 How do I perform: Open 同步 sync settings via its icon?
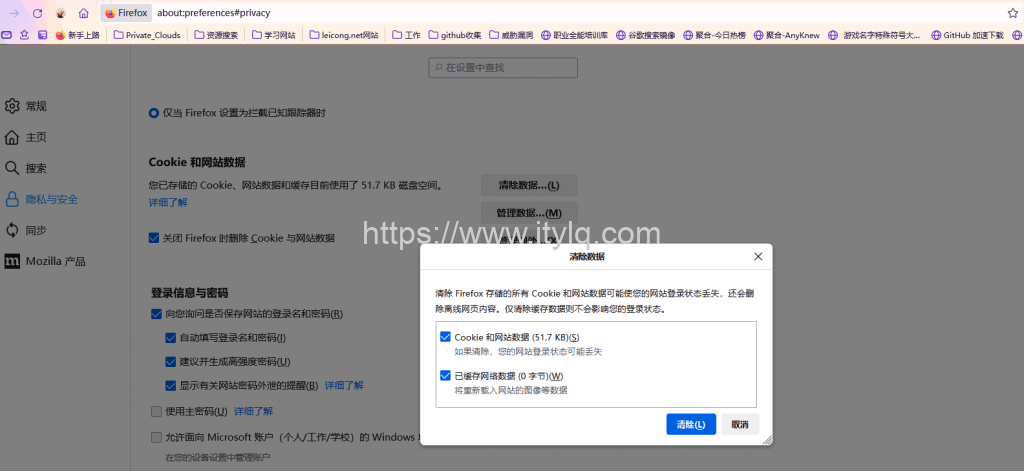coord(12,230)
